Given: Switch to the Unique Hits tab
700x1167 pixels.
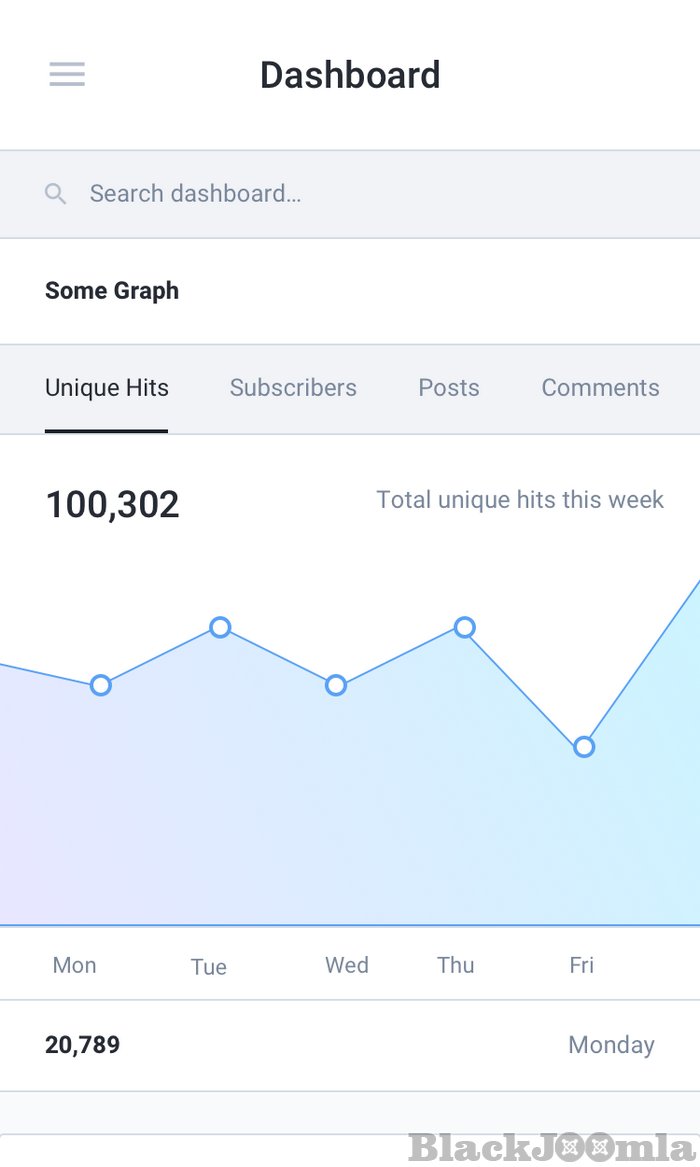Looking at the screenshot, I should (x=107, y=388).
